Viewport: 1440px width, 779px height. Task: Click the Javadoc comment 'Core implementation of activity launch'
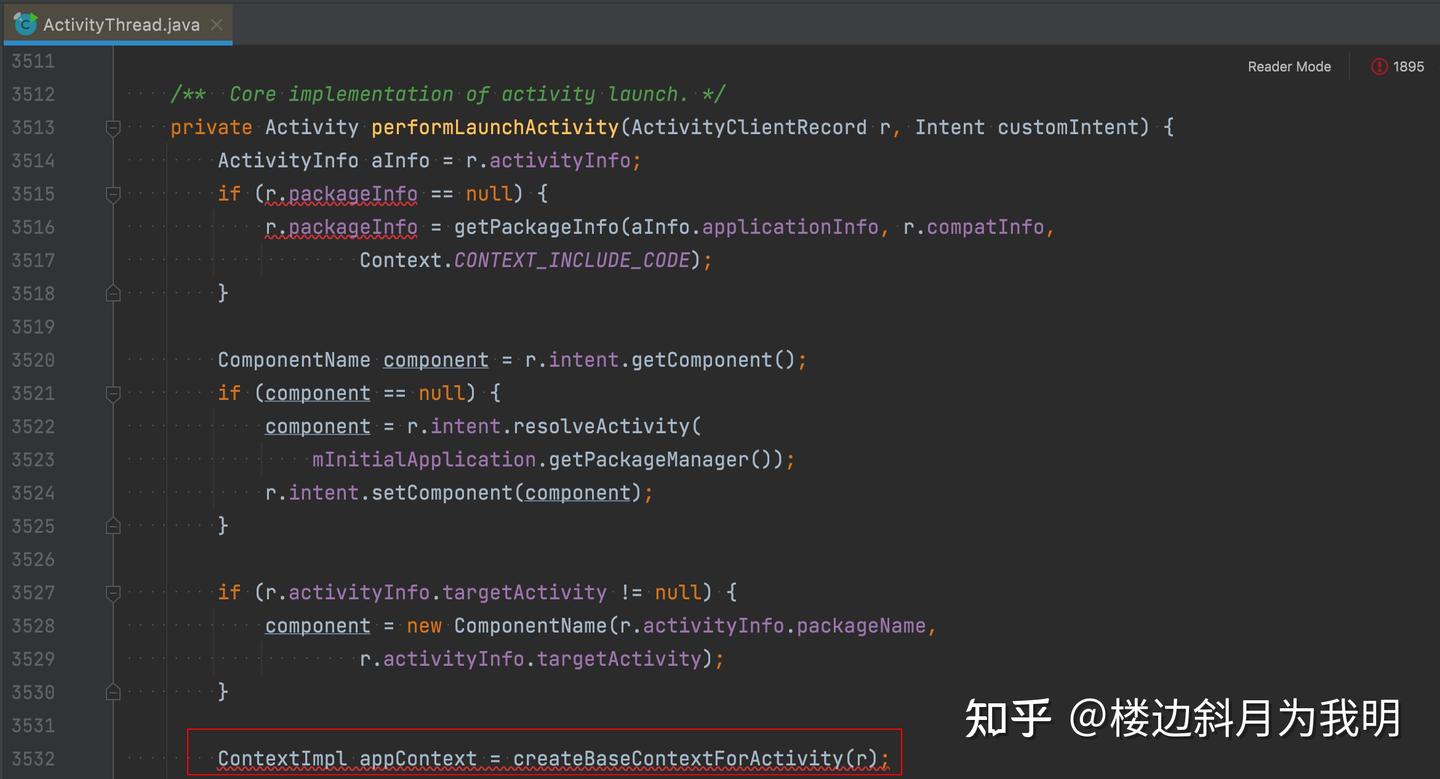click(x=447, y=94)
